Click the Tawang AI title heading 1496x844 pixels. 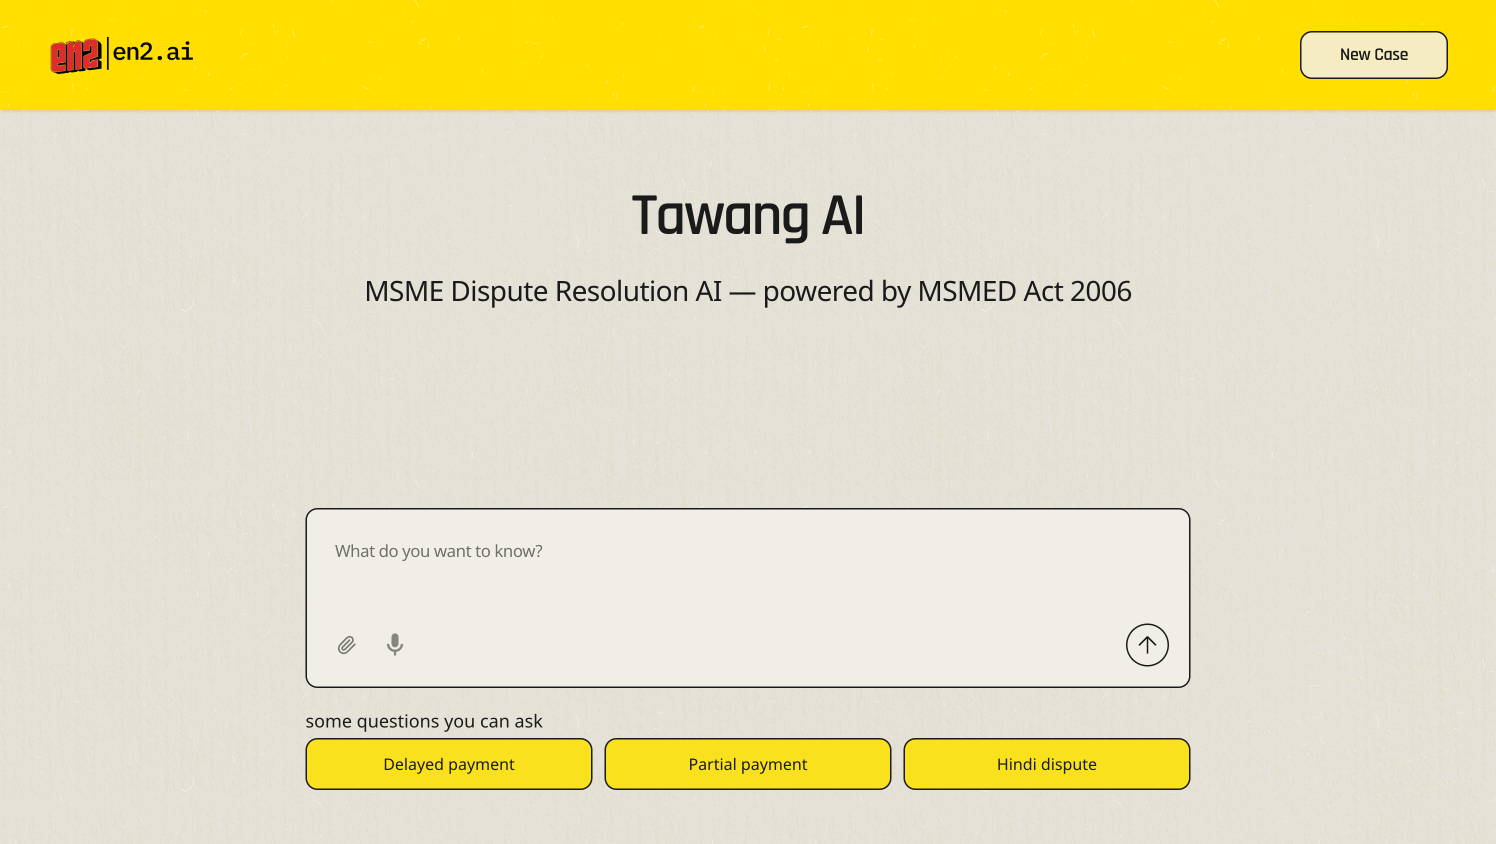coord(747,214)
